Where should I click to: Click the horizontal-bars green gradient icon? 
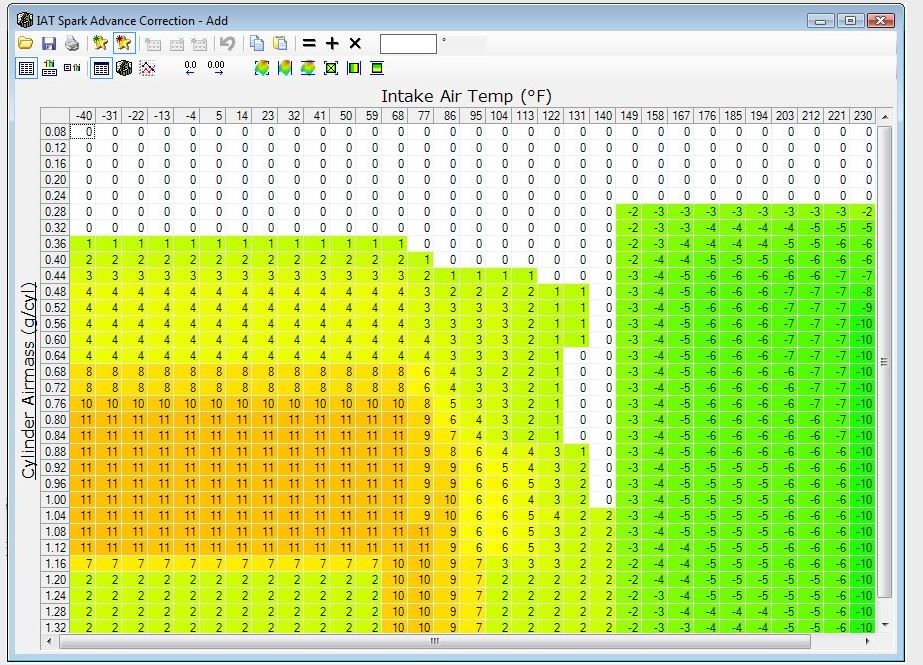click(x=377, y=68)
